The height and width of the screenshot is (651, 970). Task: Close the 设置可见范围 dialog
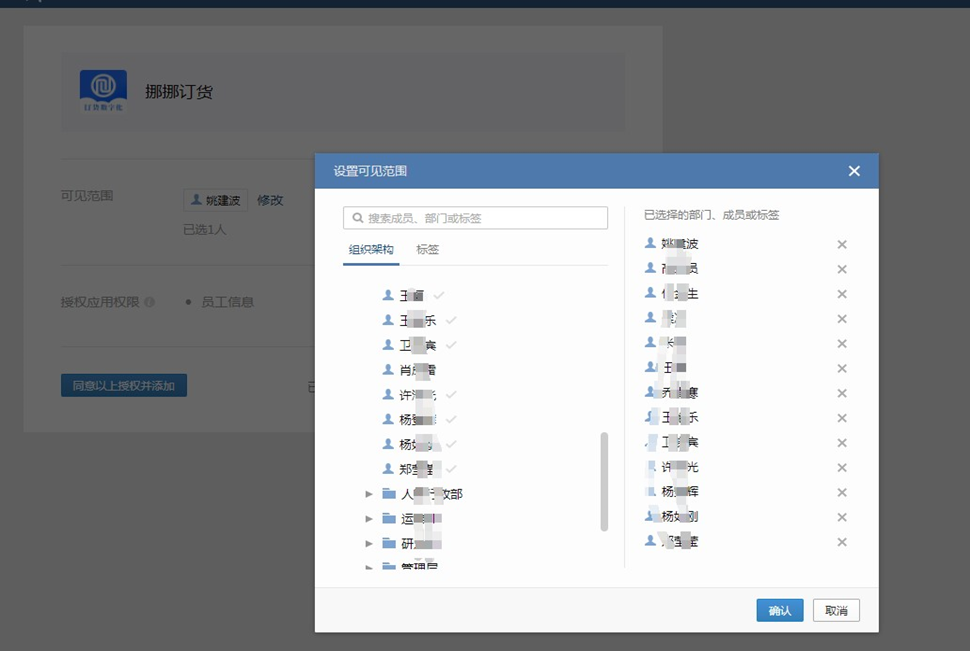854,171
